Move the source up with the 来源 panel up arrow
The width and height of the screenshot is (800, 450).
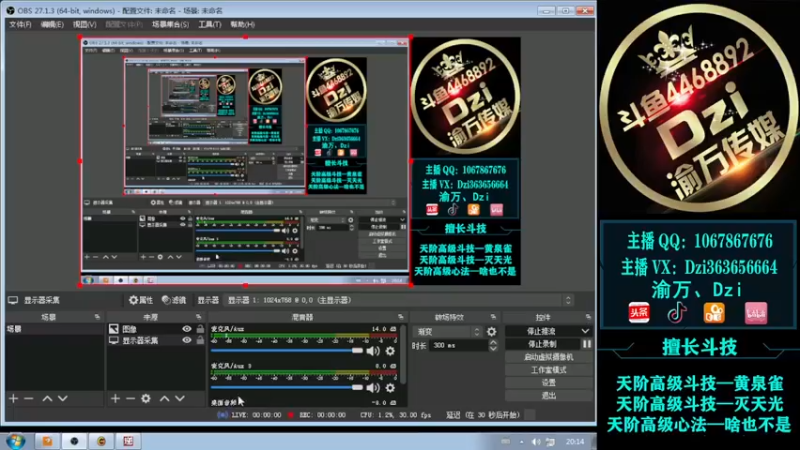point(164,398)
